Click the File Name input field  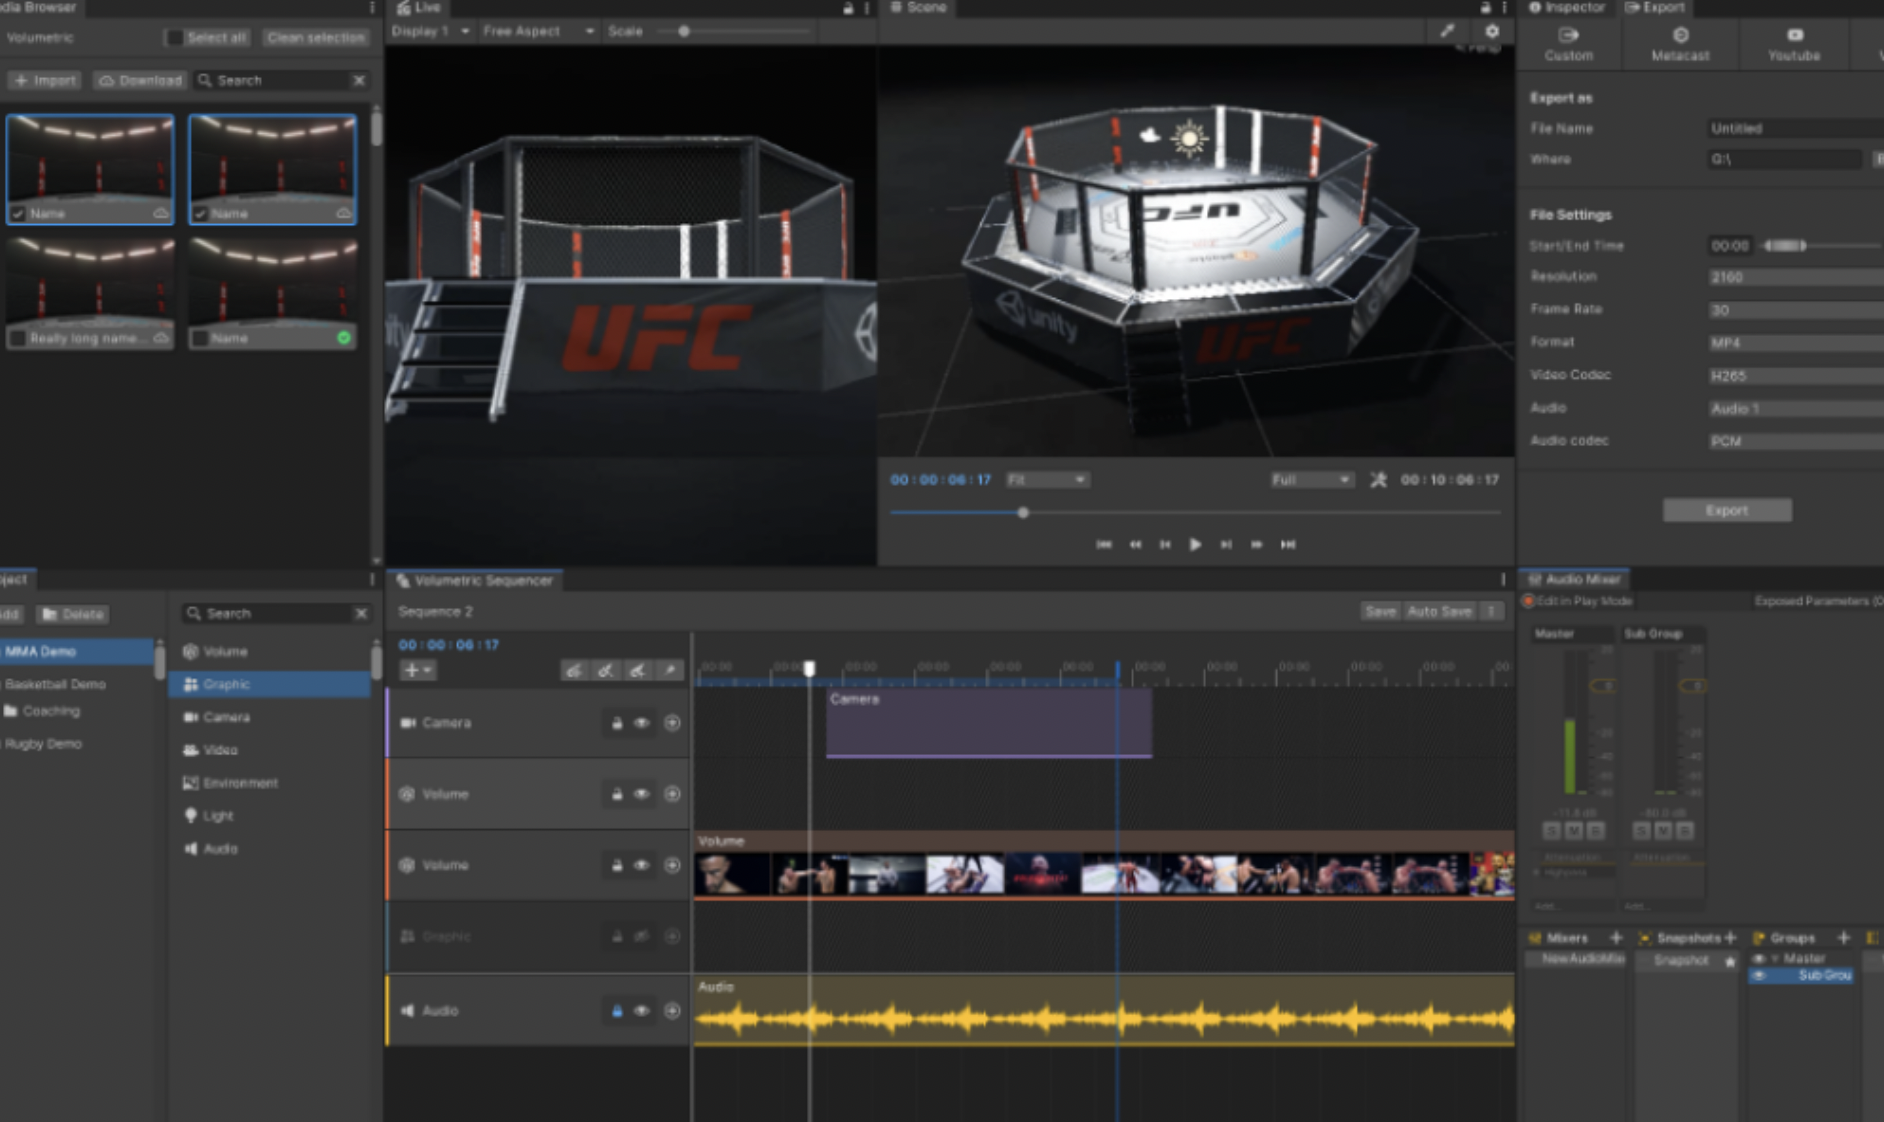click(x=1796, y=128)
